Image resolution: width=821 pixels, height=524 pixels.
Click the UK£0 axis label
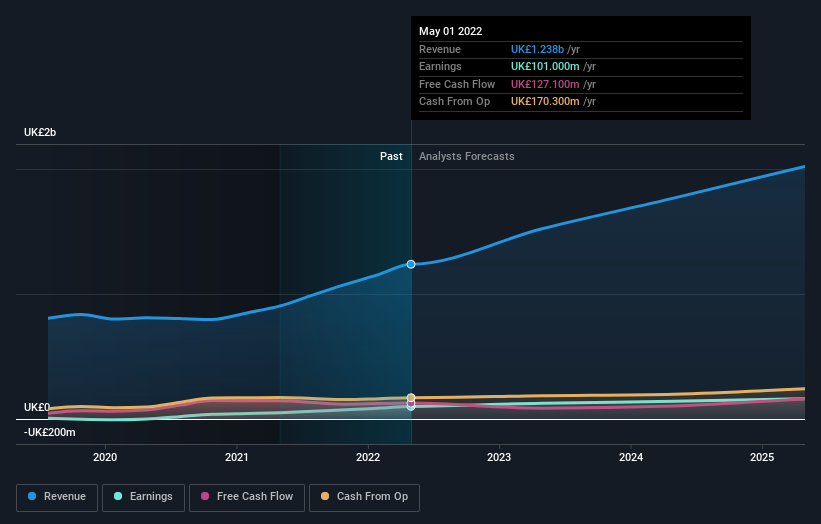[x=37, y=407]
